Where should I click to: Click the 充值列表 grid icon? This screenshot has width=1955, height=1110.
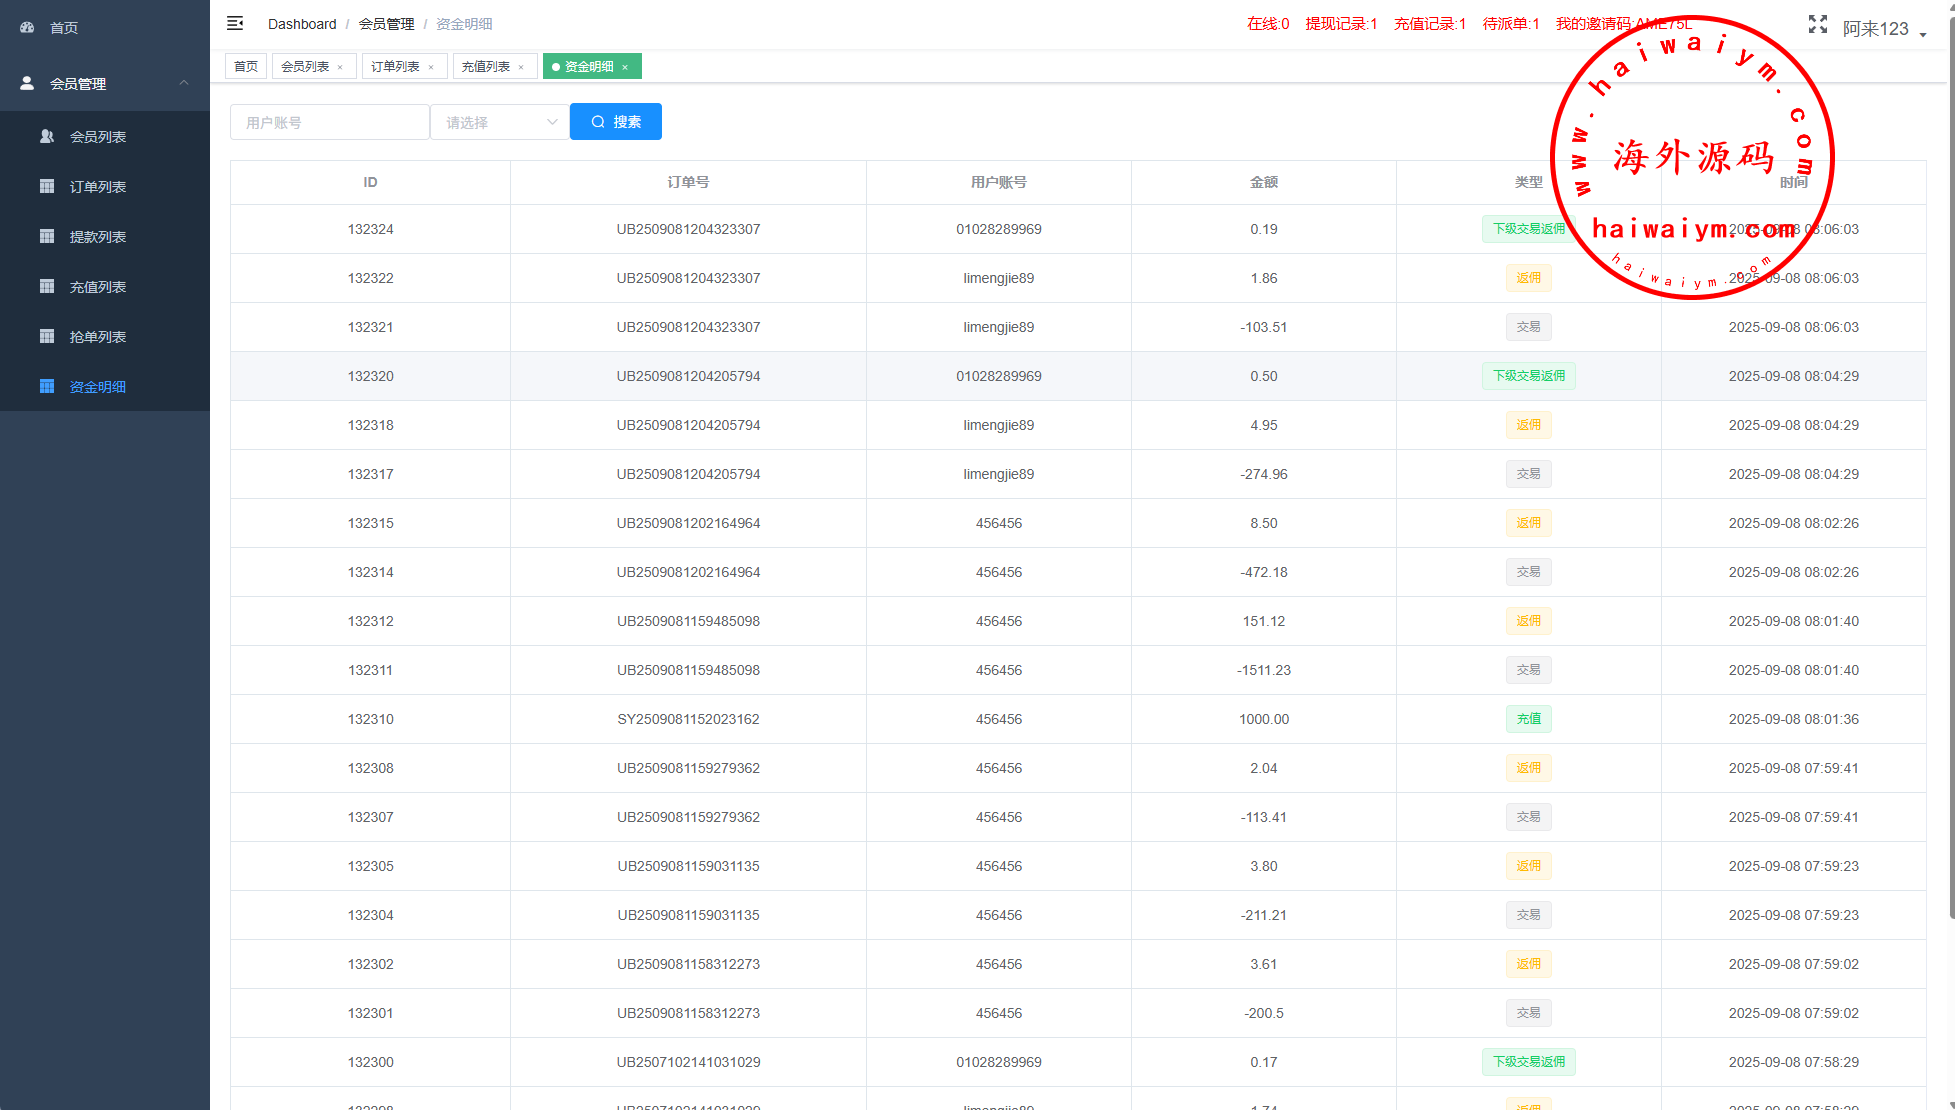46,286
